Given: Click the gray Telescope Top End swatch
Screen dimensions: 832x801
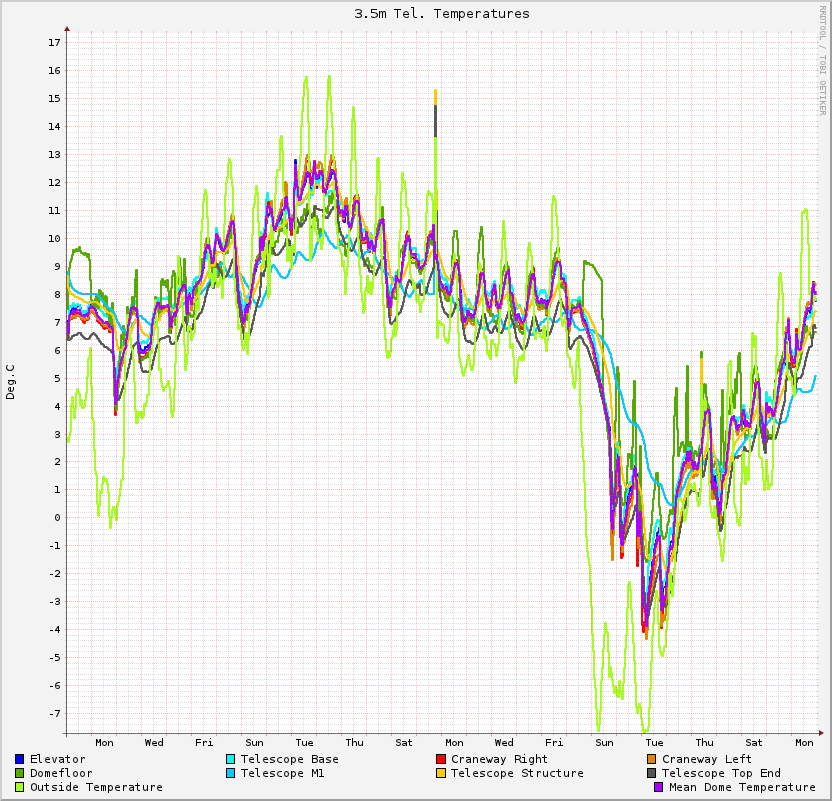Looking at the screenshot, I should (651, 773).
